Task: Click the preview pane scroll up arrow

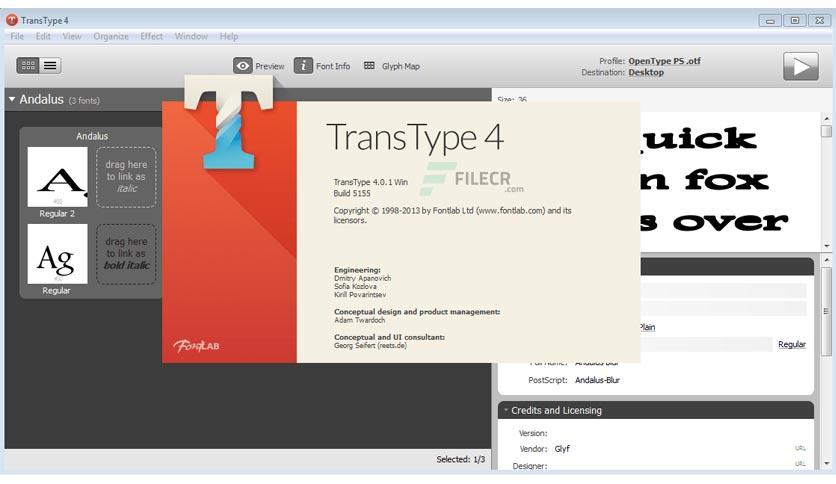Action: [826, 118]
